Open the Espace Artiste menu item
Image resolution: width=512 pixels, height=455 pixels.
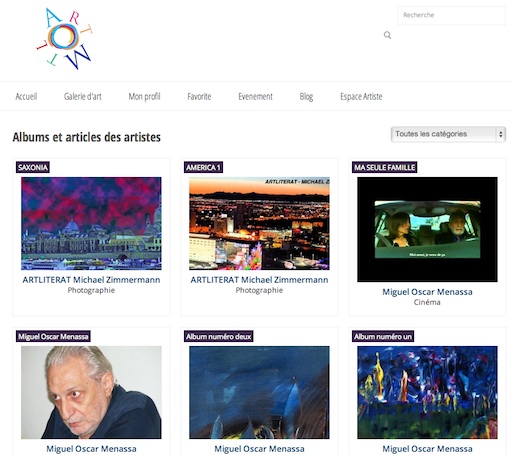[x=361, y=97]
